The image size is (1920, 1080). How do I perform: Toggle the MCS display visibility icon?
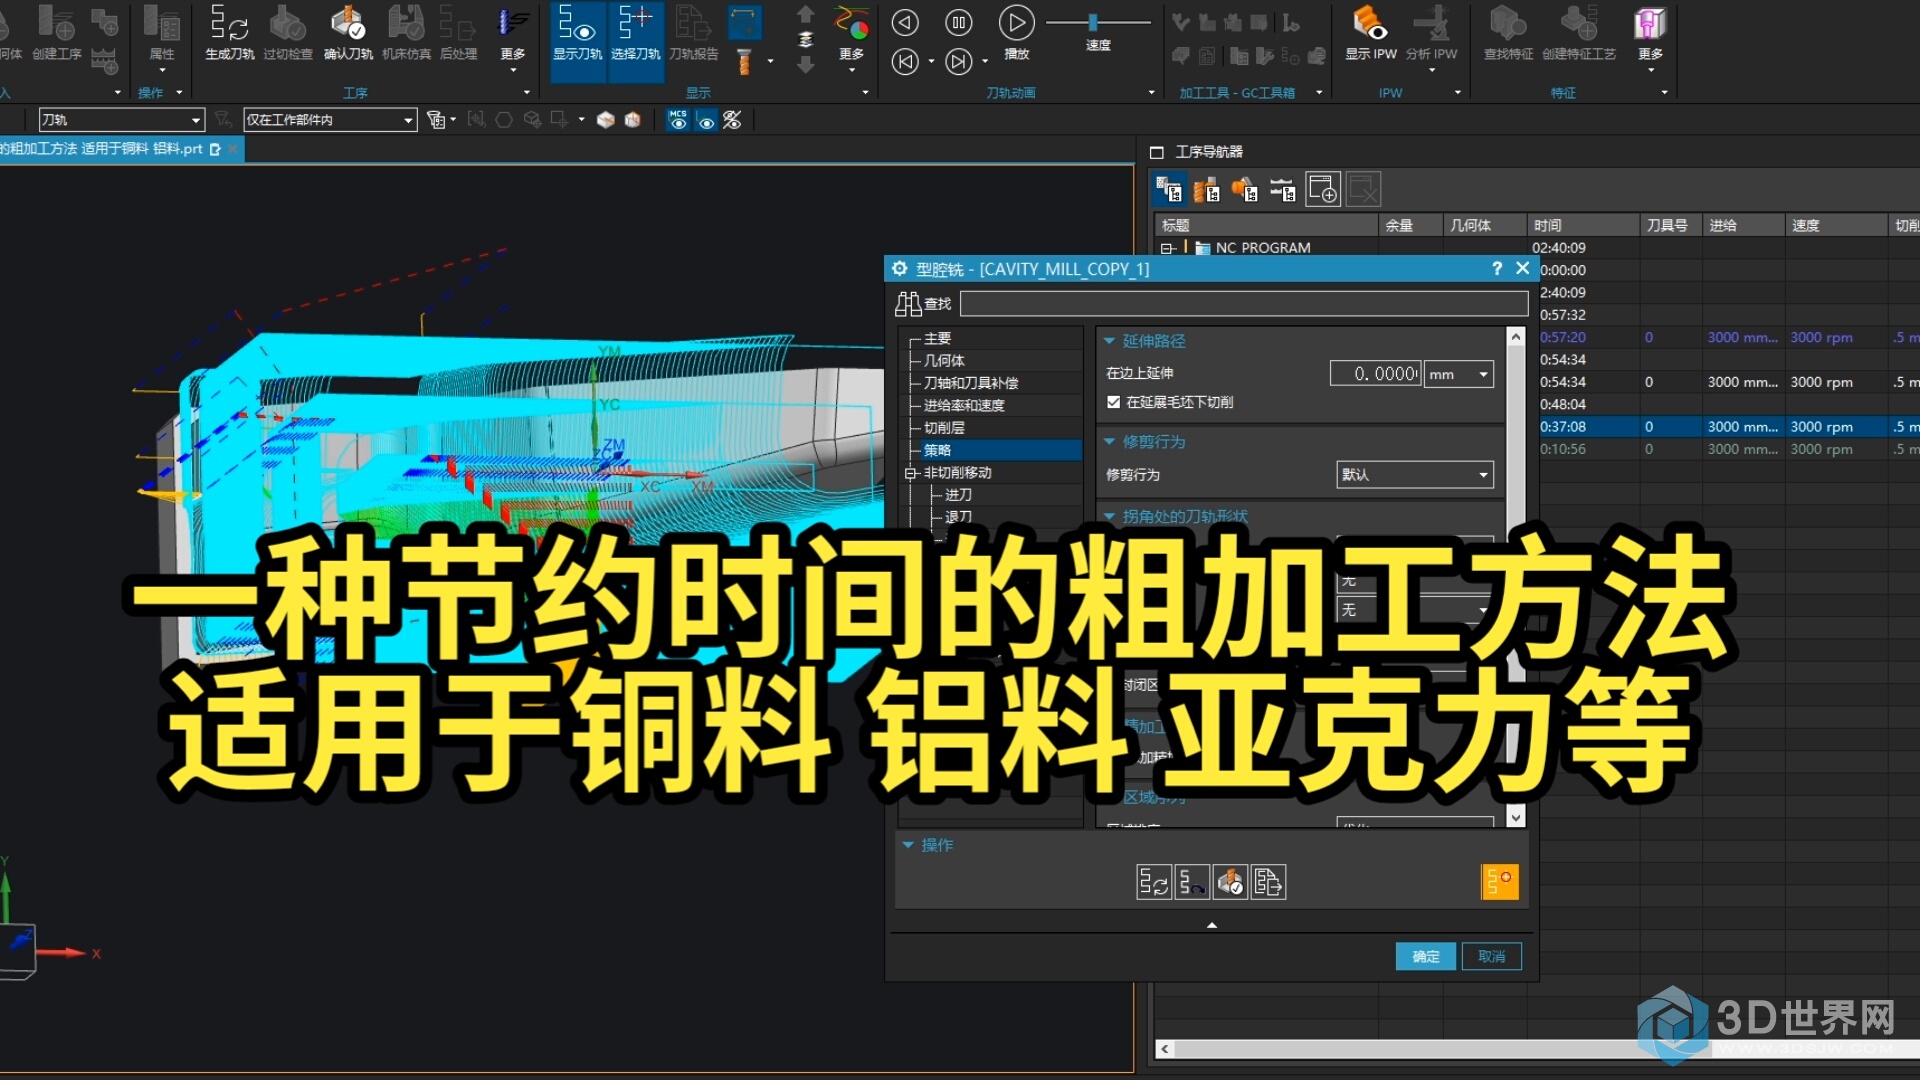[x=678, y=120]
